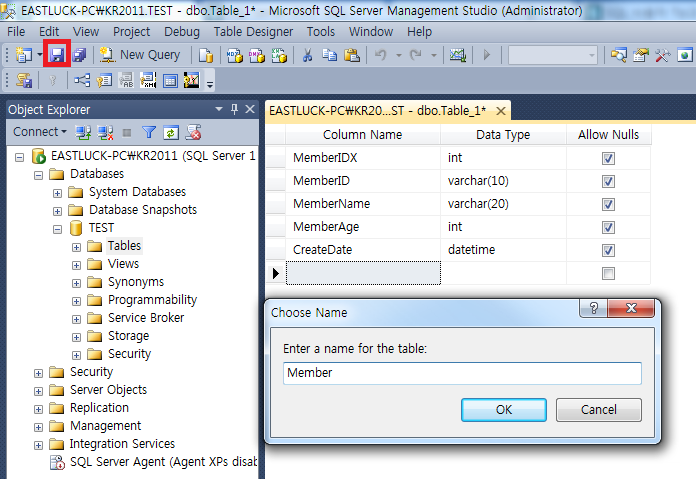This screenshot has height=479, width=696.
Task: Open the Debug menu
Action: [182, 32]
